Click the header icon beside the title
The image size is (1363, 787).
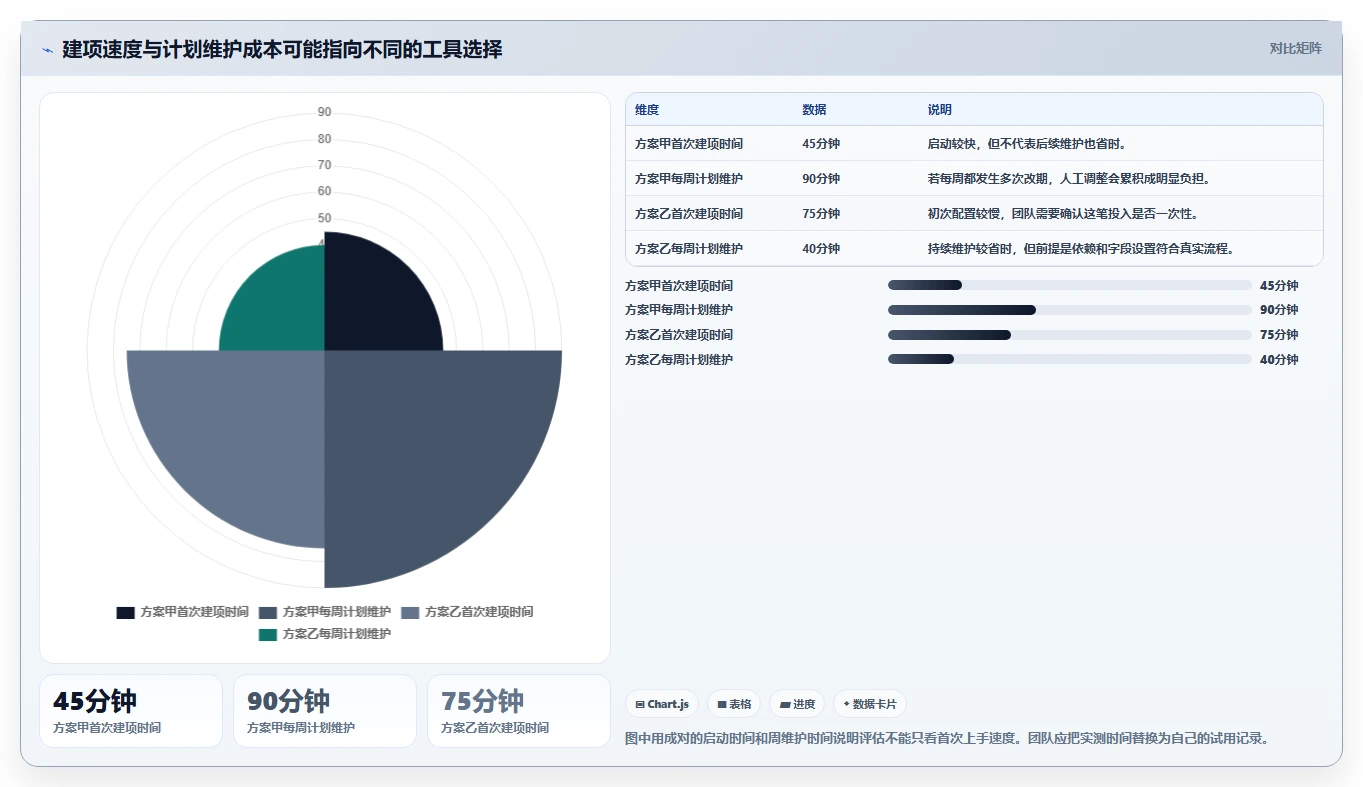pyautogui.click(x=47, y=49)
